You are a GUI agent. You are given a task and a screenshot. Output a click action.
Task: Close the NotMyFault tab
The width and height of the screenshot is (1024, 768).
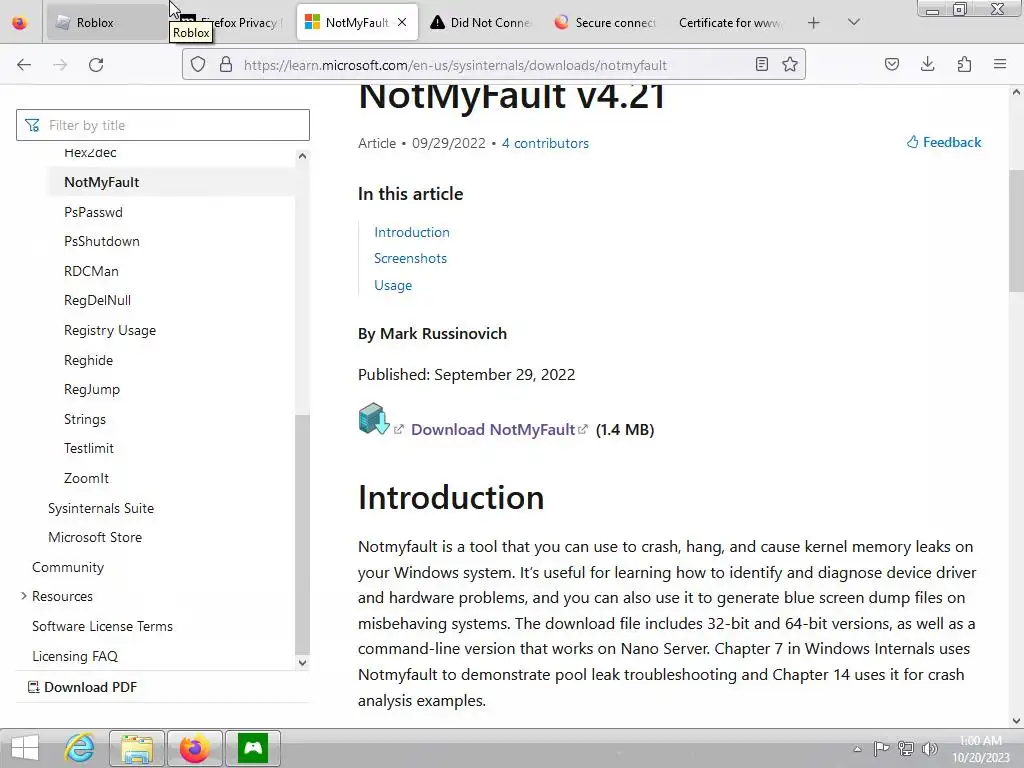point(402,22)
